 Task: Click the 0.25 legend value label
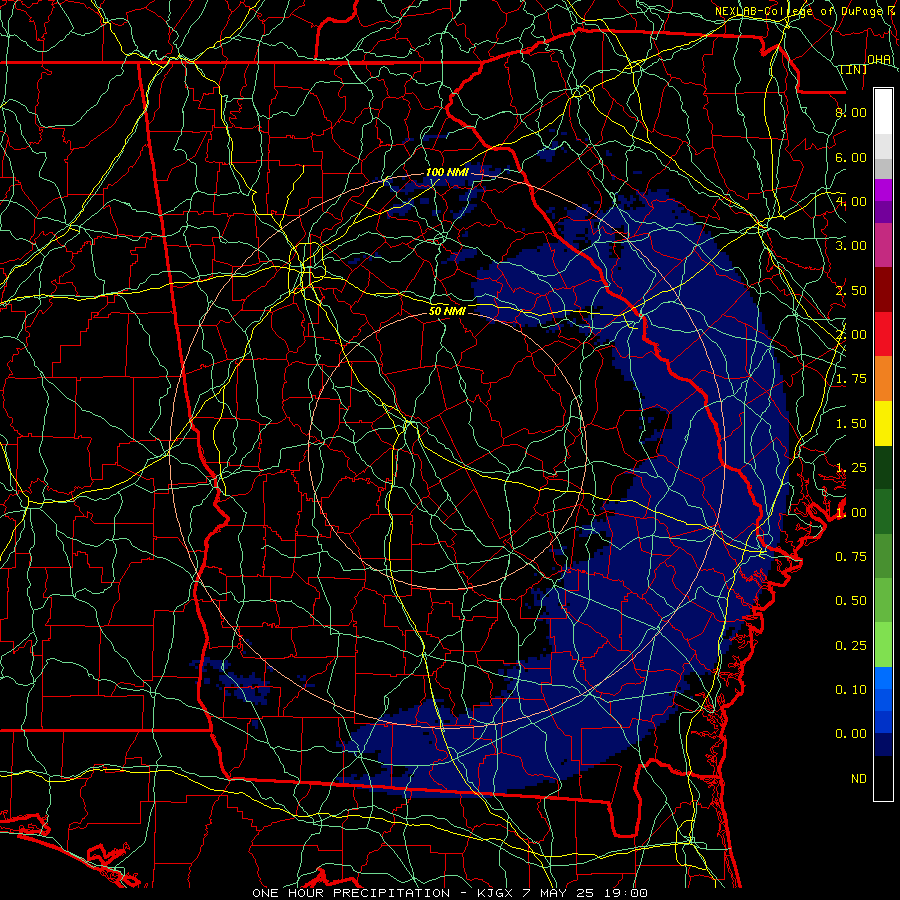tap(851, 646)
